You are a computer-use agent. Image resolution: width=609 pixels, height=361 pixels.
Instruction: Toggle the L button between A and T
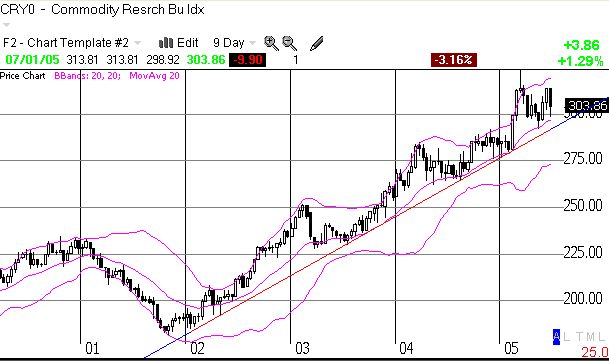567,337
